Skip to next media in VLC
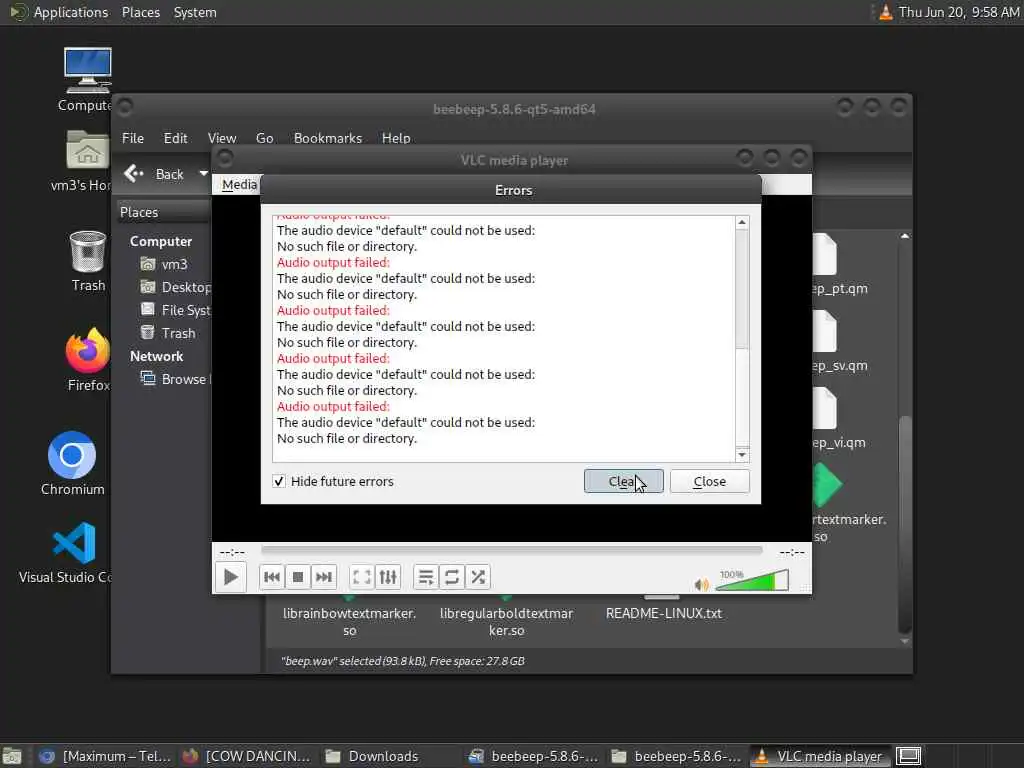This screenshot has width=1024, height=768. (x=323, y=577)
